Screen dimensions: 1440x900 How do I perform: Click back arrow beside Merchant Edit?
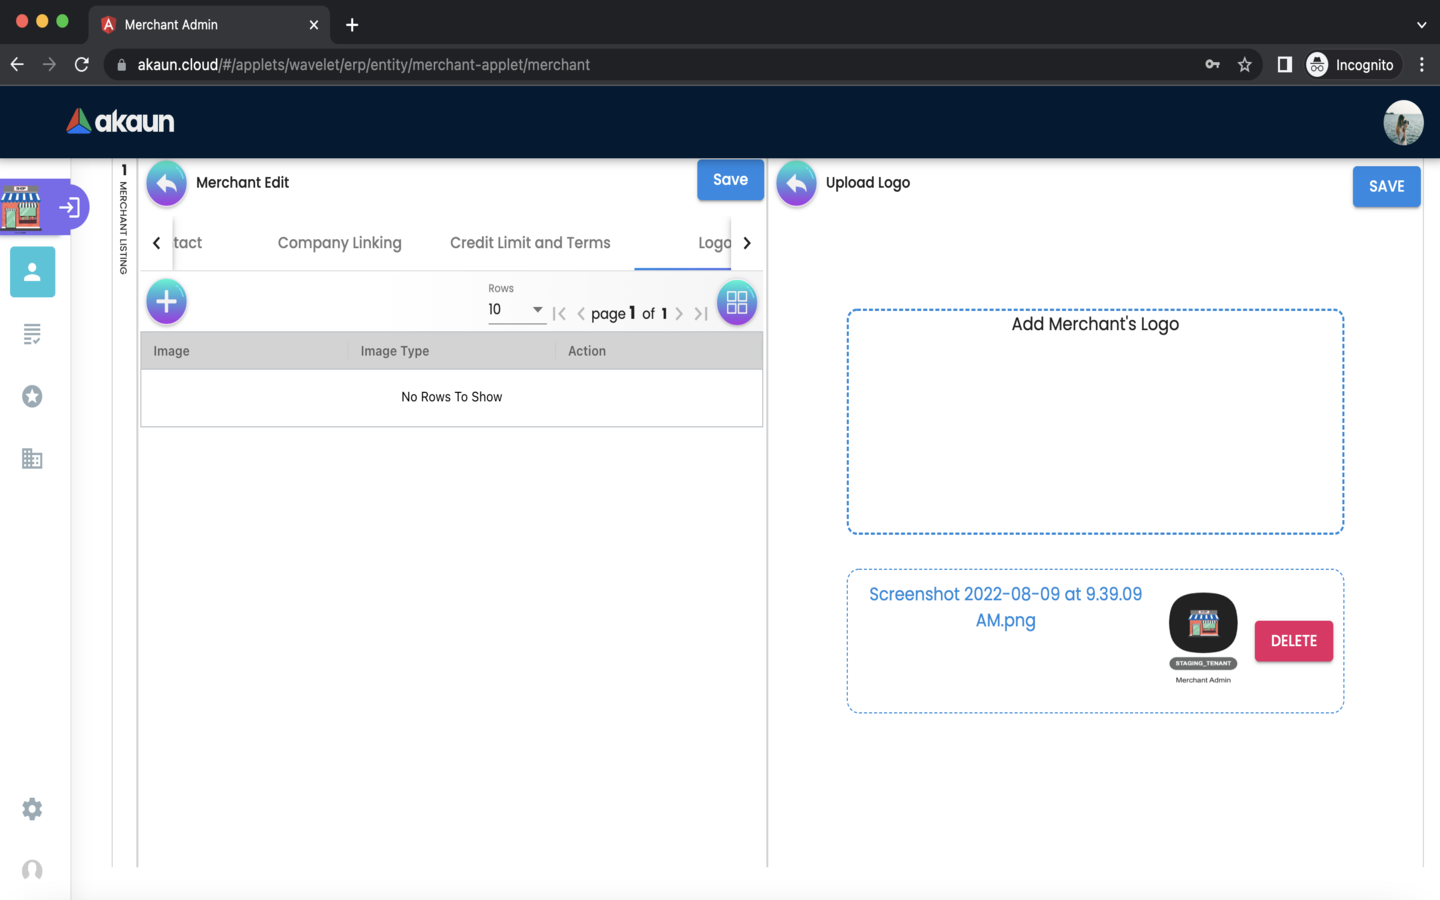coord(166,183)
